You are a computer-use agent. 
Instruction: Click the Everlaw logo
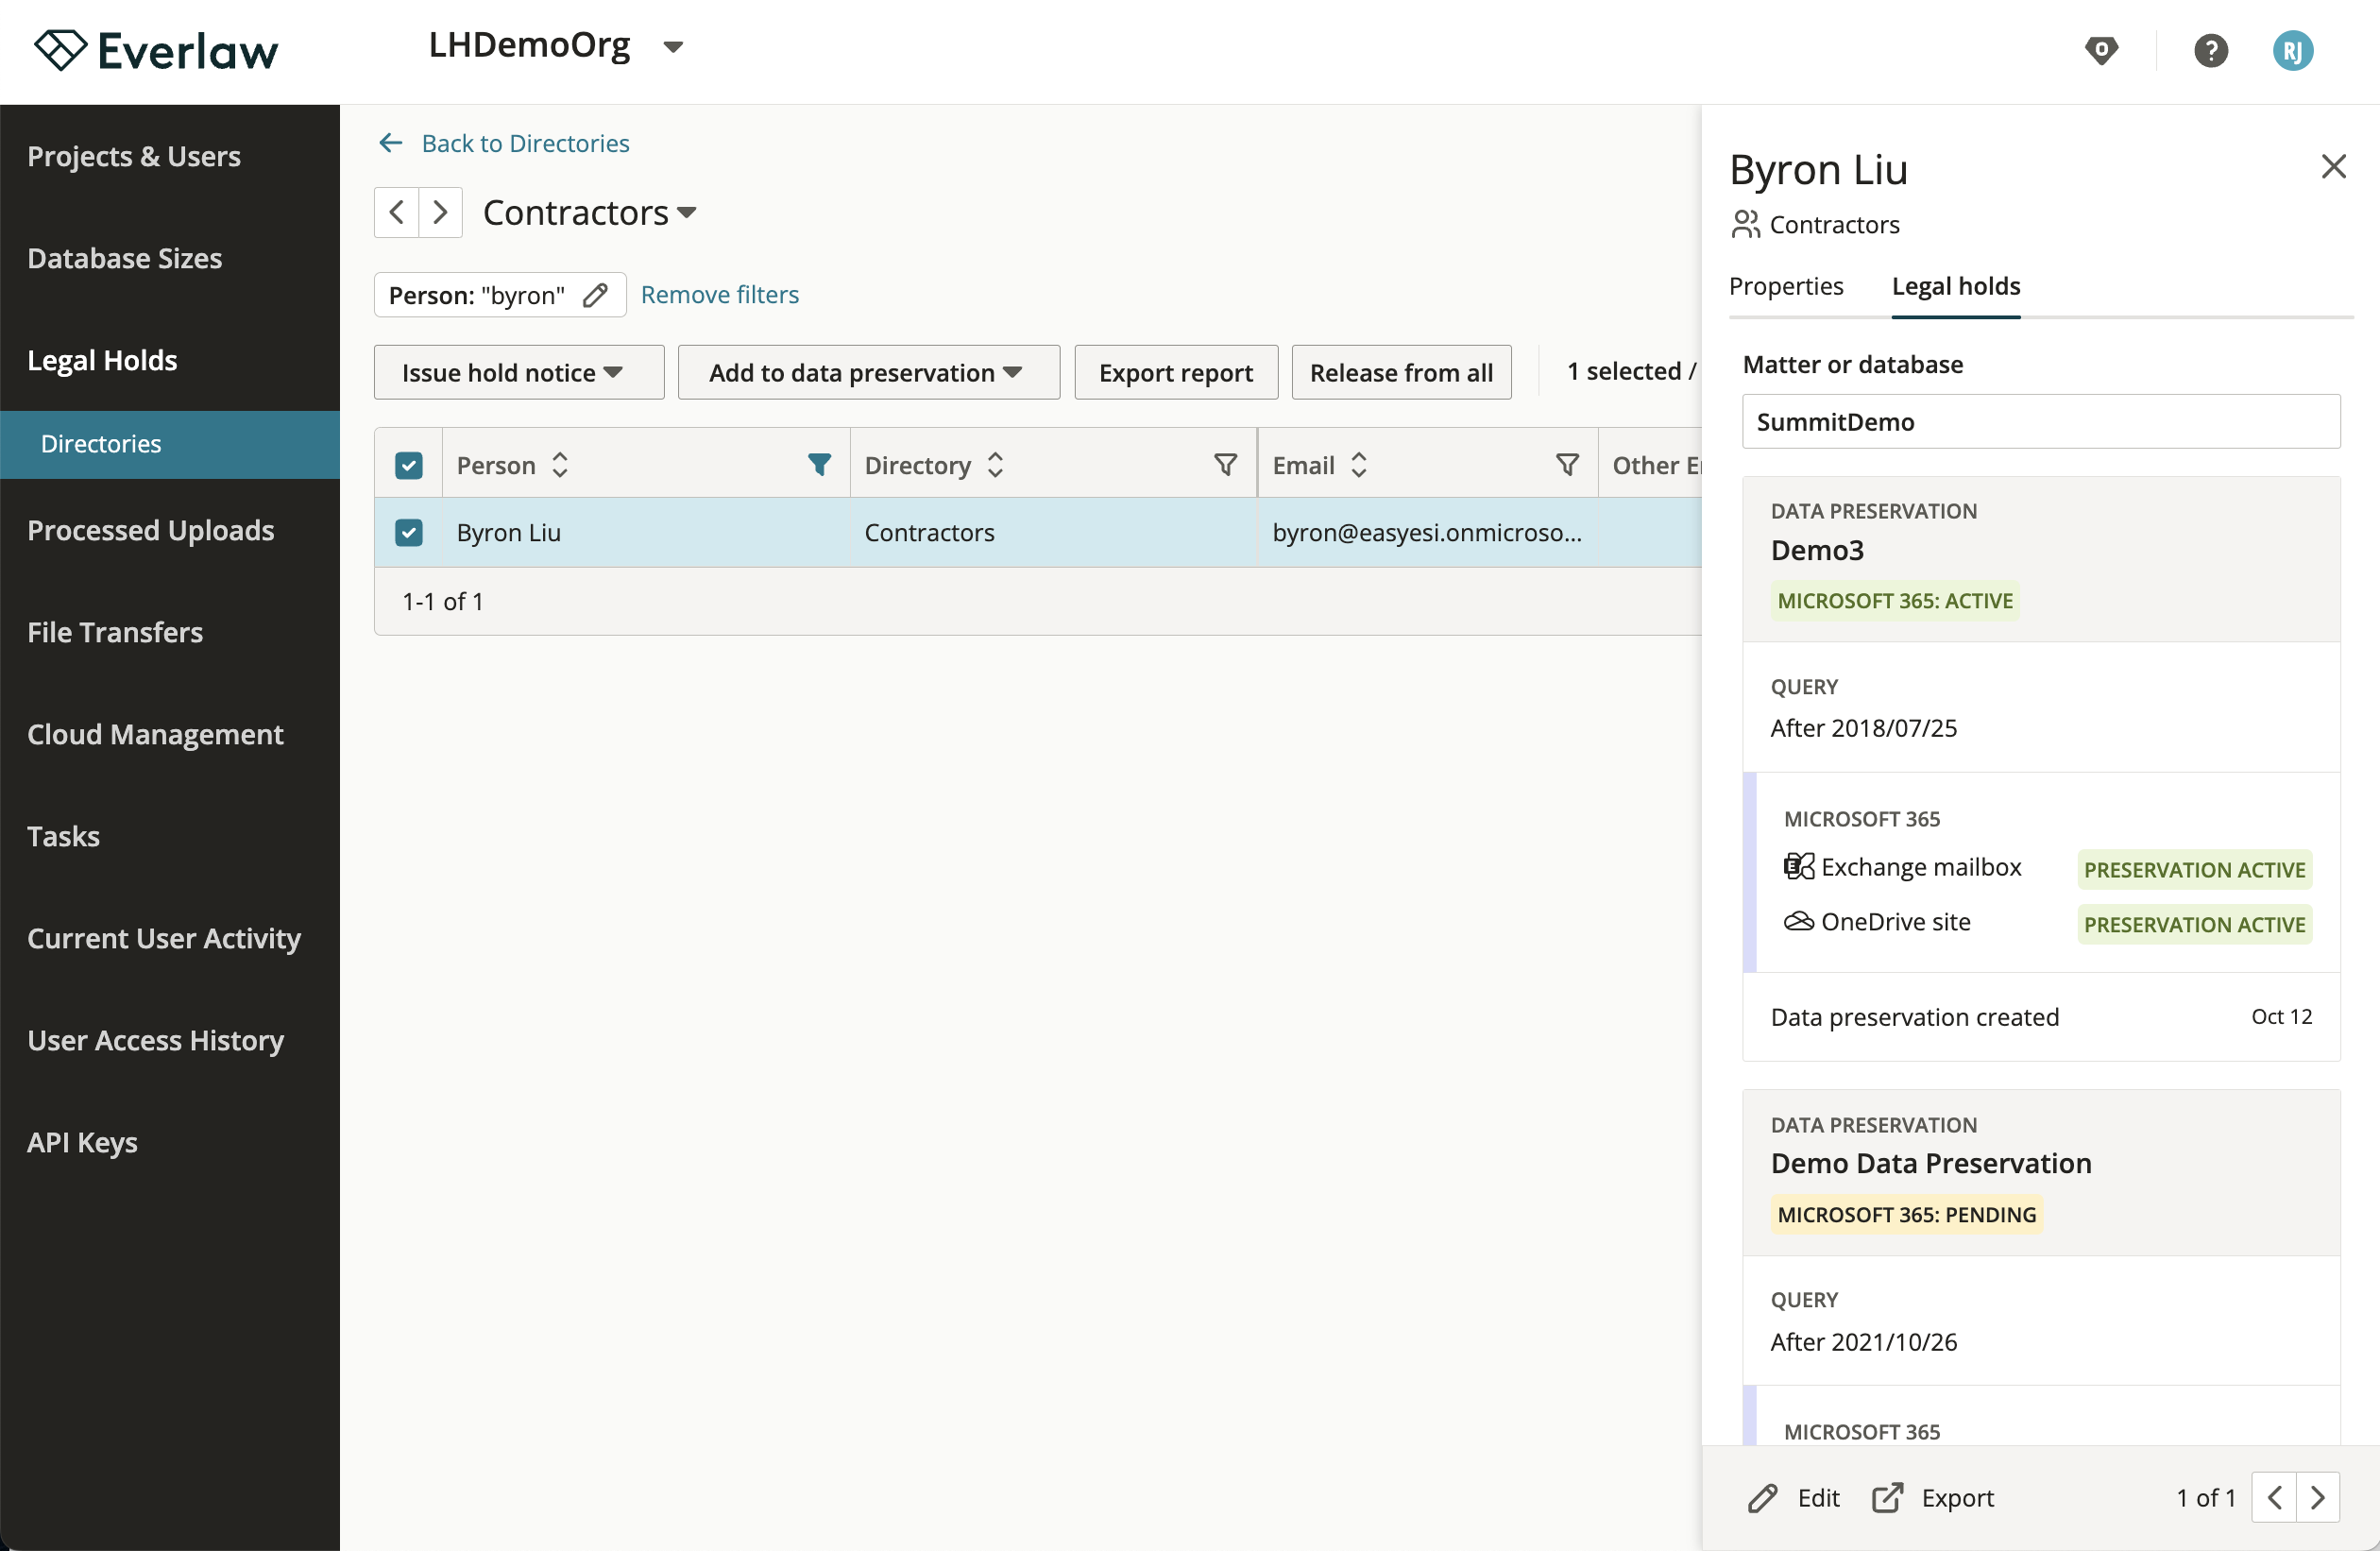coord(157,50)
